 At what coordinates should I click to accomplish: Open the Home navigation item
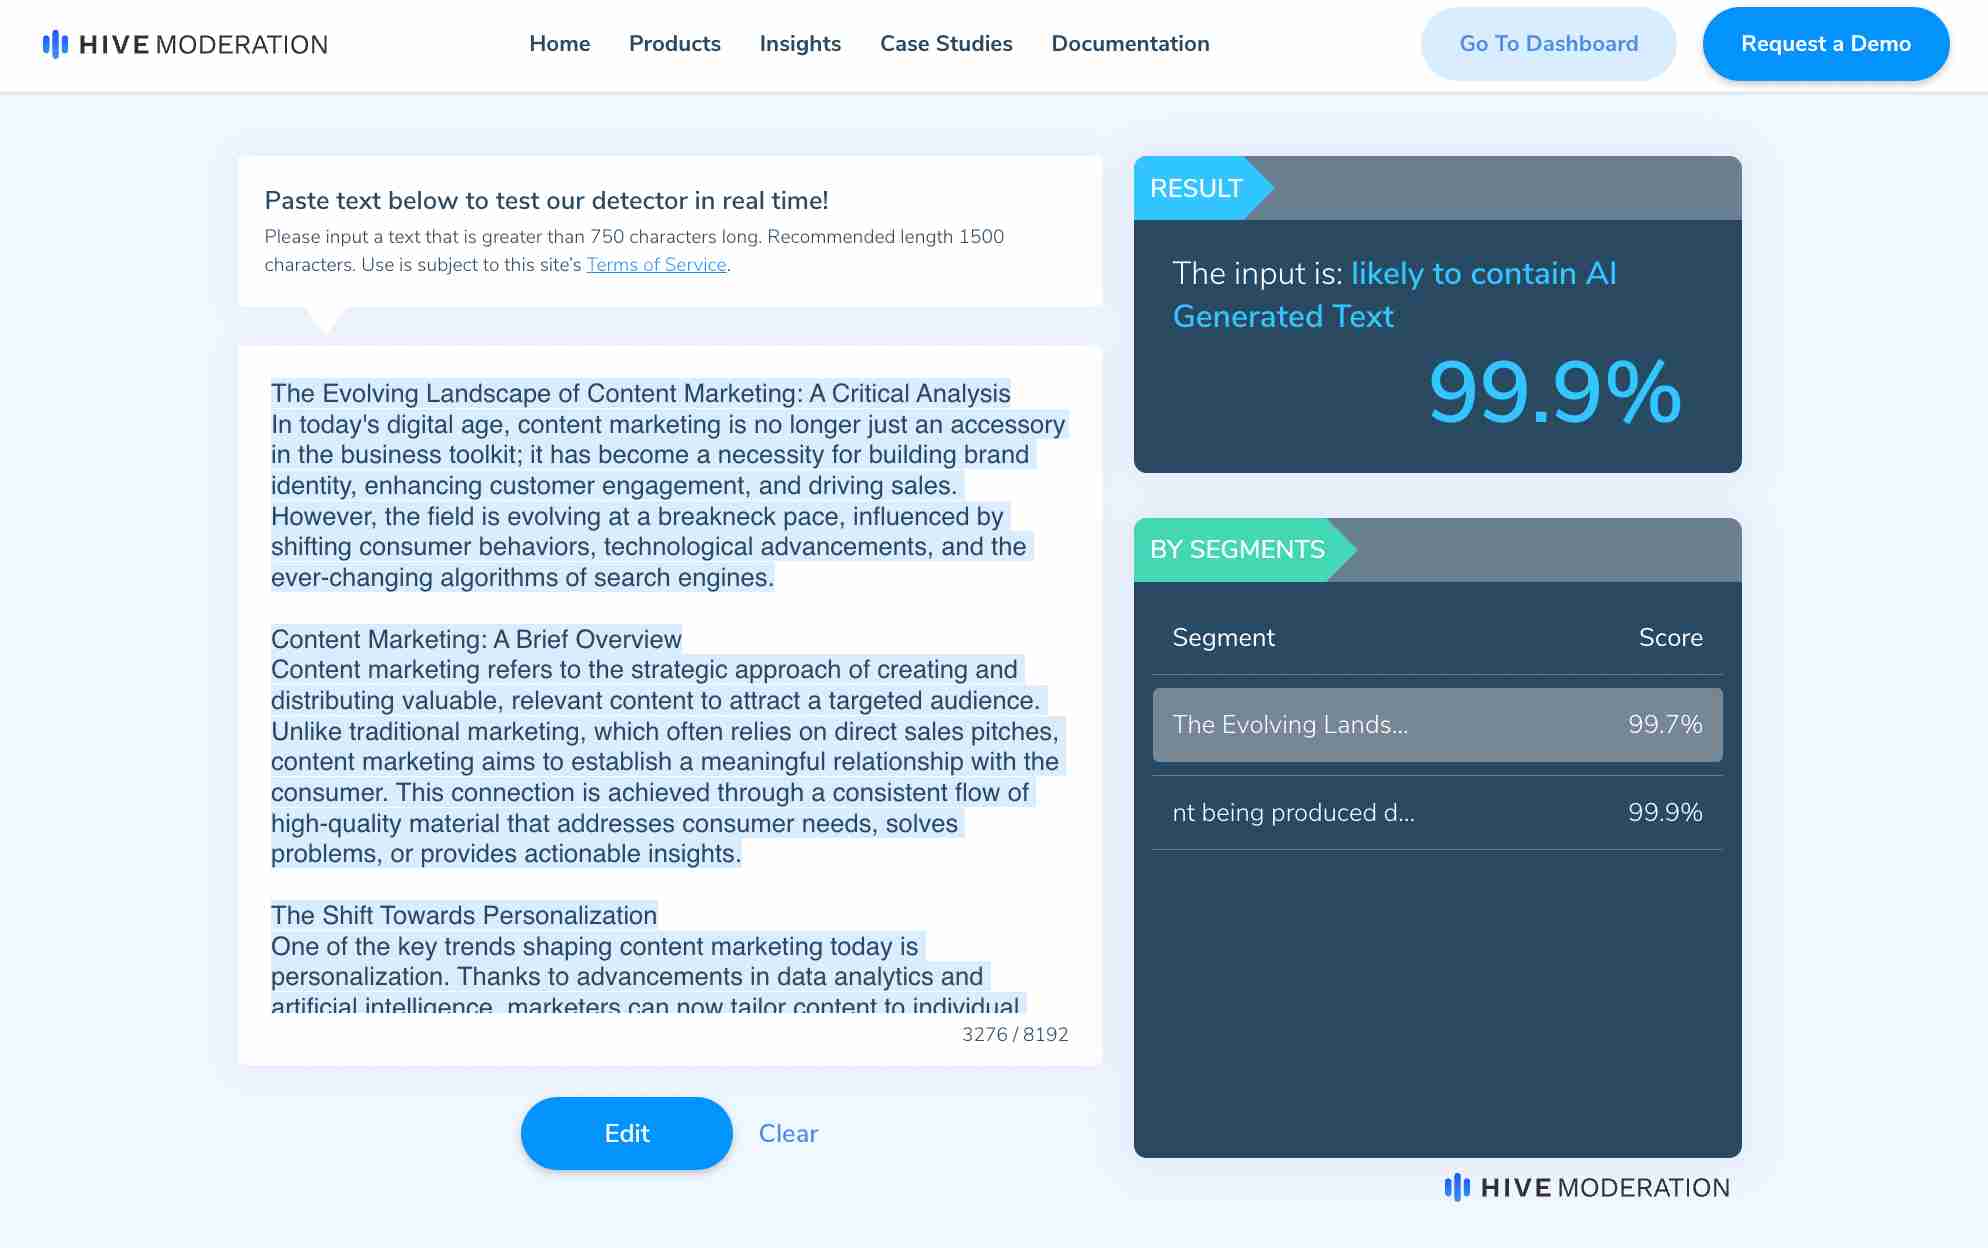(560, 44)
